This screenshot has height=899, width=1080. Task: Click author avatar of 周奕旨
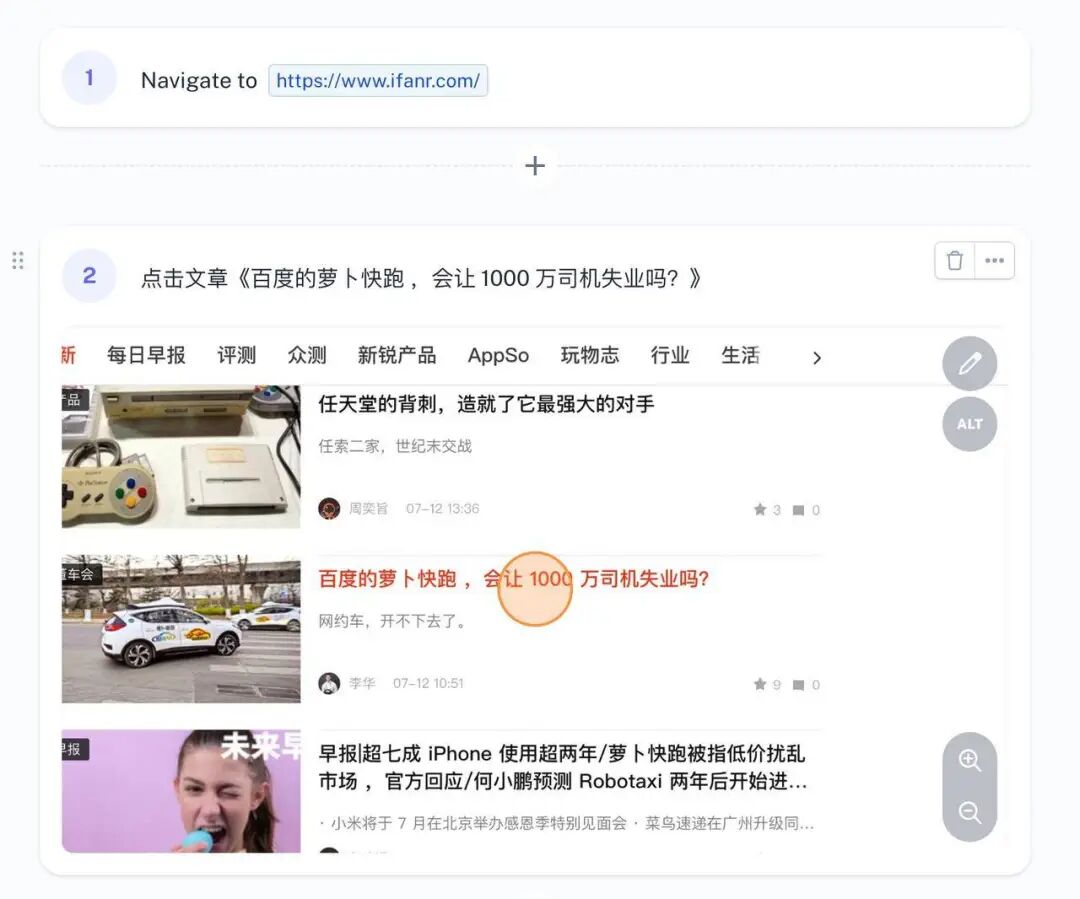click(329, 509)
